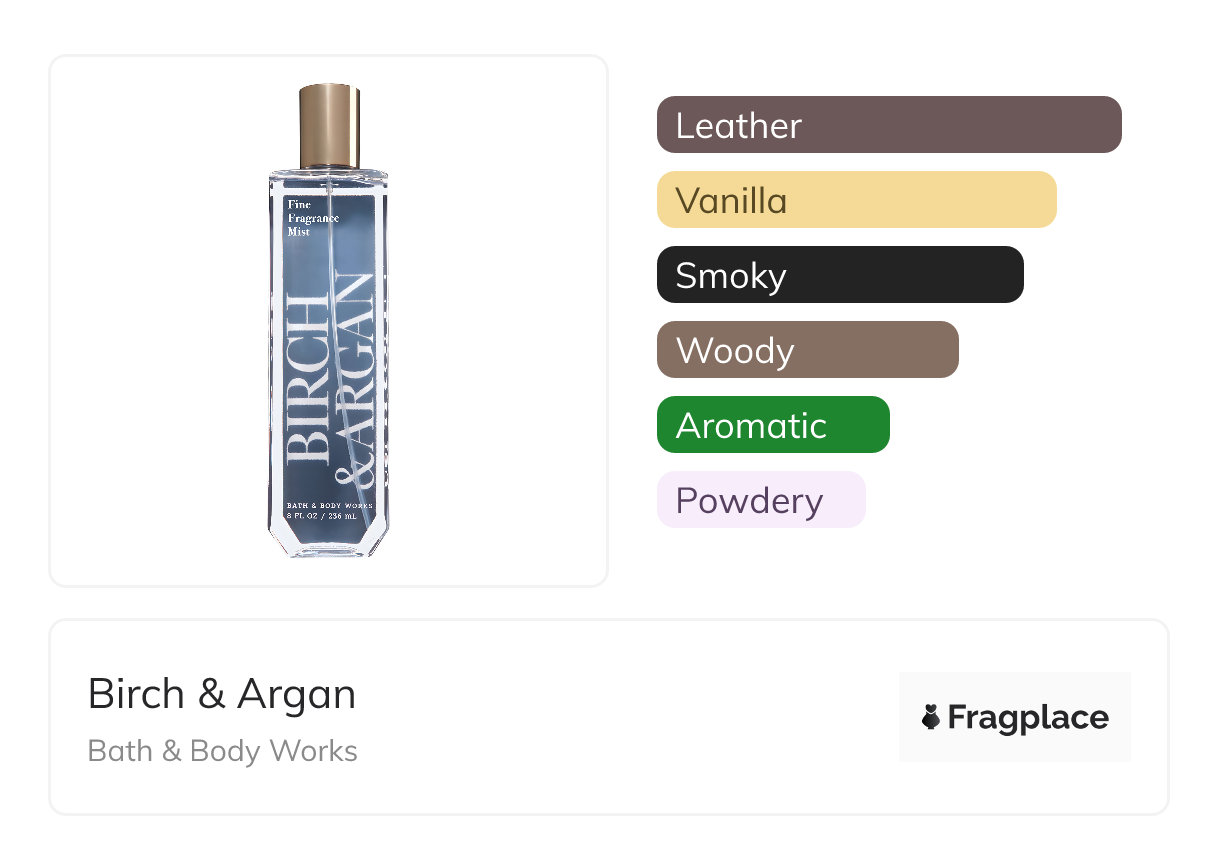Select the Smoky accord bar

[x=840, y=275]
